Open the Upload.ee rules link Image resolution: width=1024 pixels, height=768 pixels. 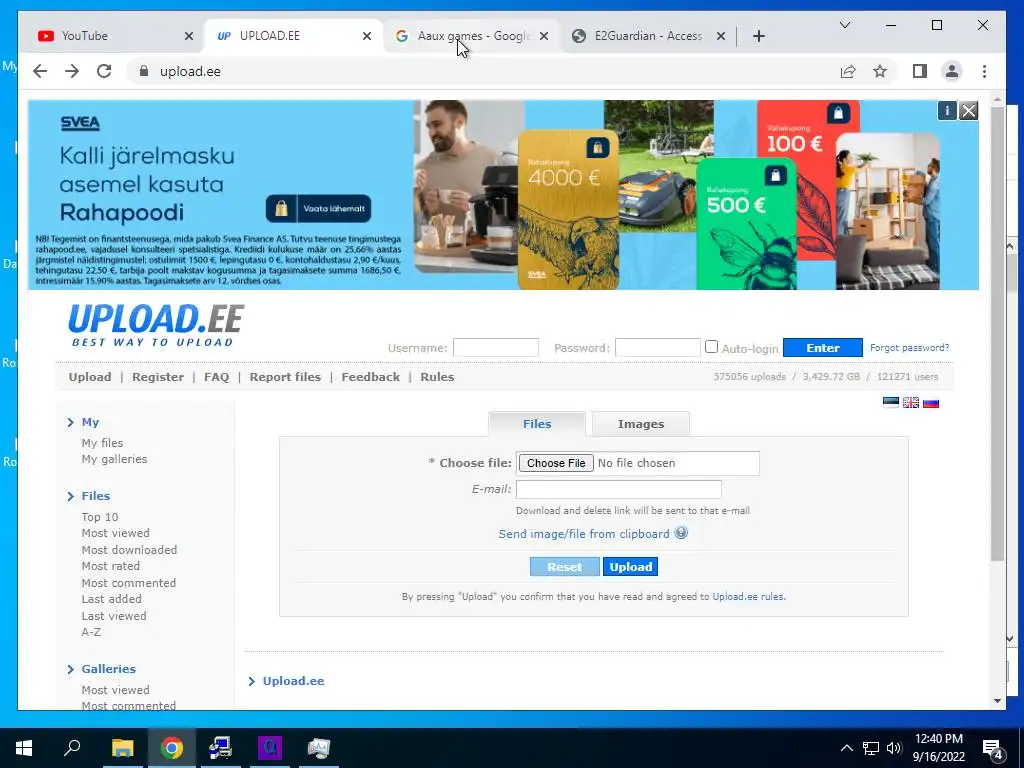tap(748, 596)
